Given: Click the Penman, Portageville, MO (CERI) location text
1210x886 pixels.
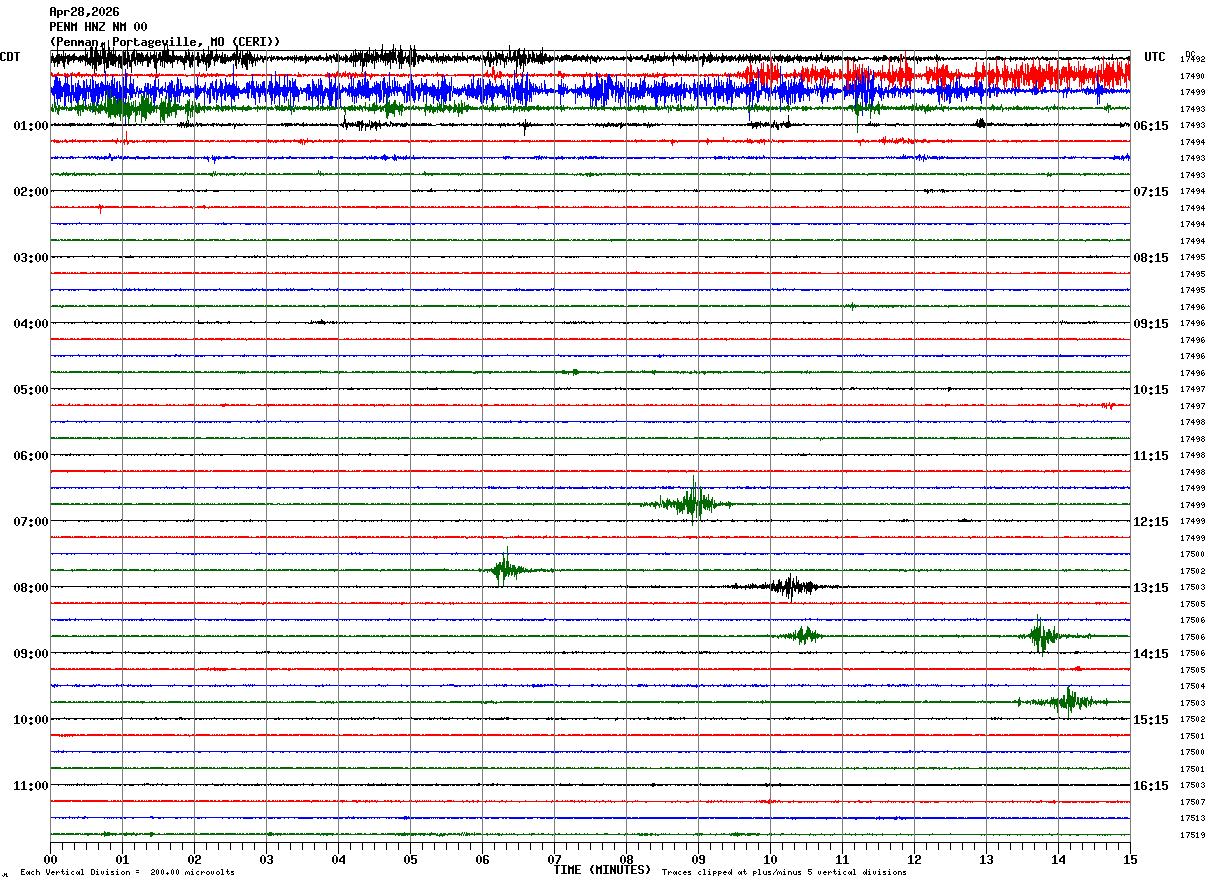Looking at the screenshot, I should [x=165, y=42].
